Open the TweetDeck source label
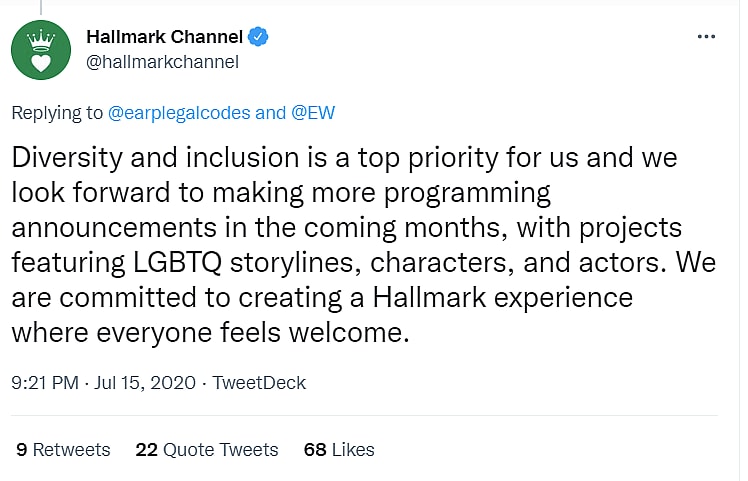The image size is (748, 481). coord(260,383)
